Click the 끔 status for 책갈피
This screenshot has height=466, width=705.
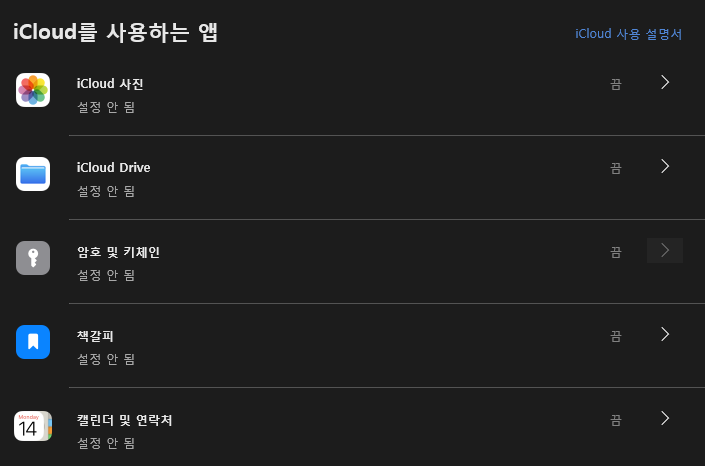point(616,336)
